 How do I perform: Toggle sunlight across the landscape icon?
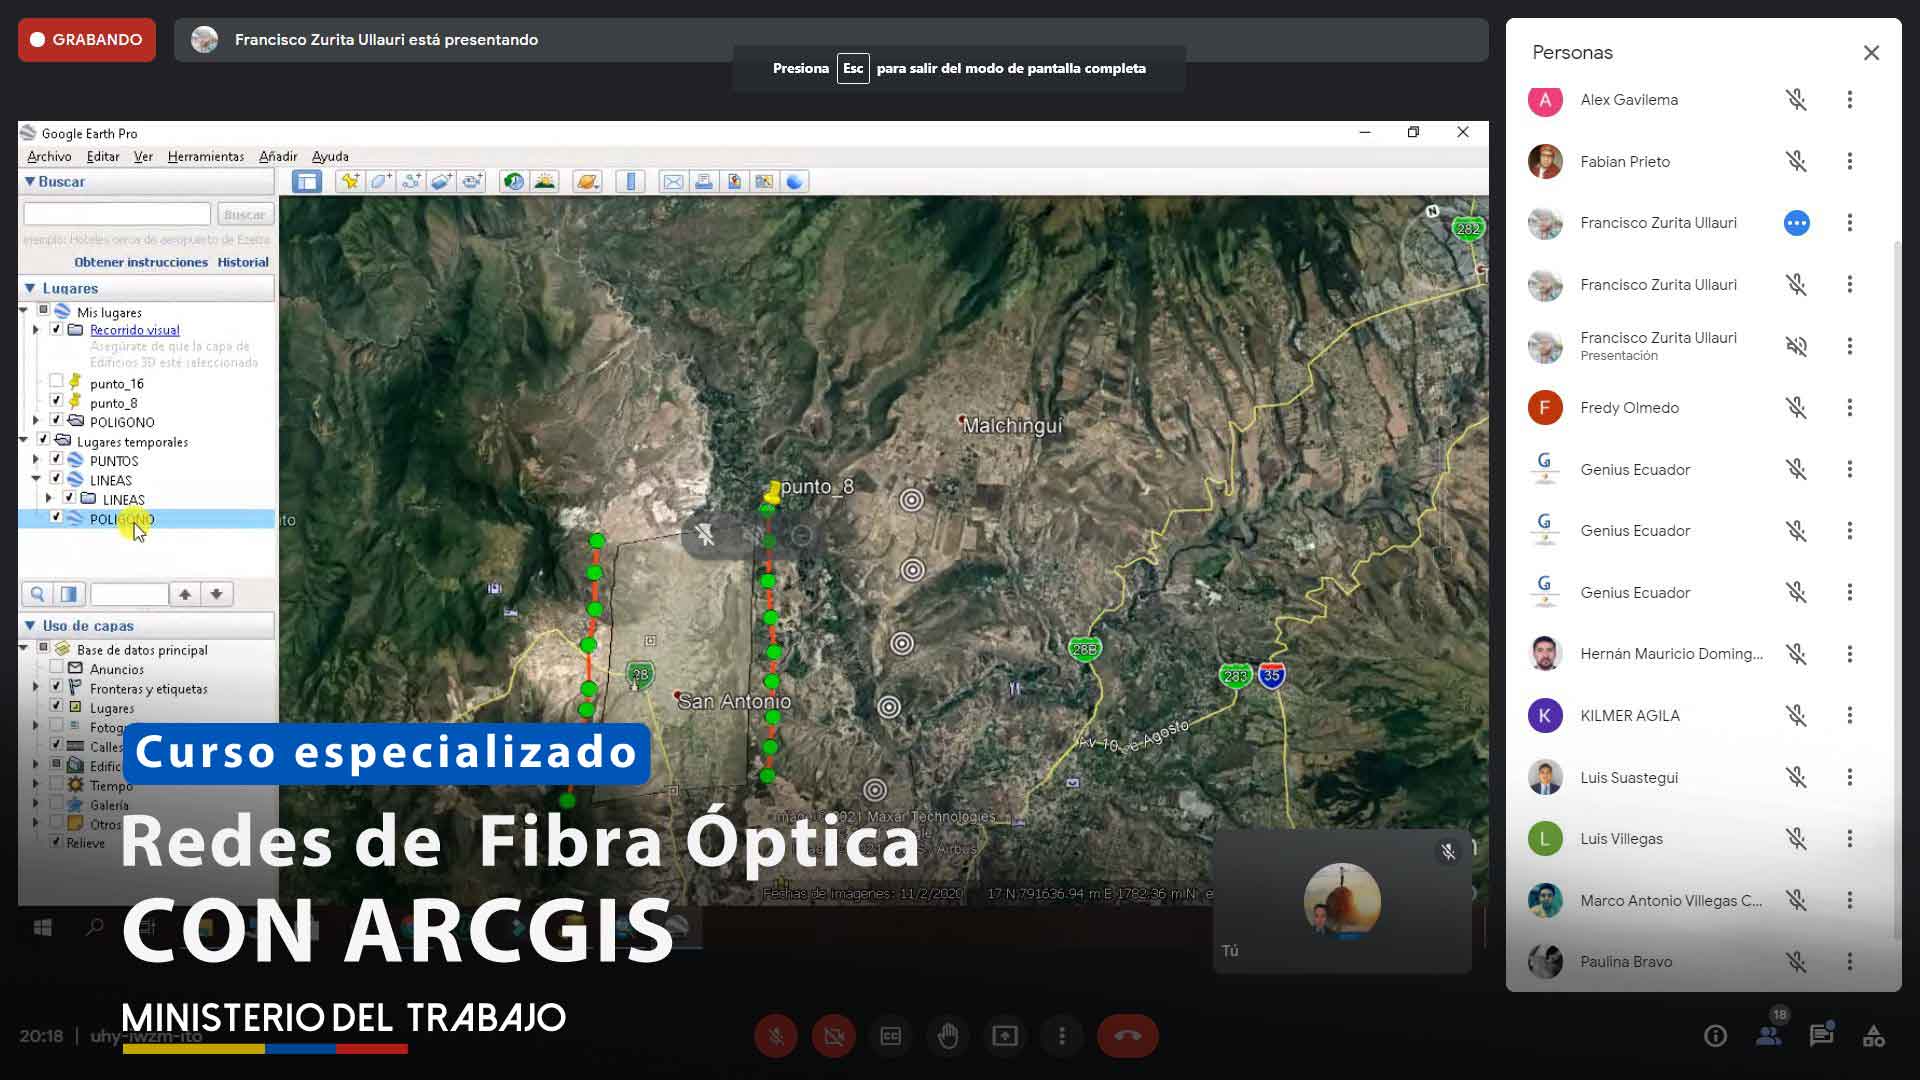[544, 181]
